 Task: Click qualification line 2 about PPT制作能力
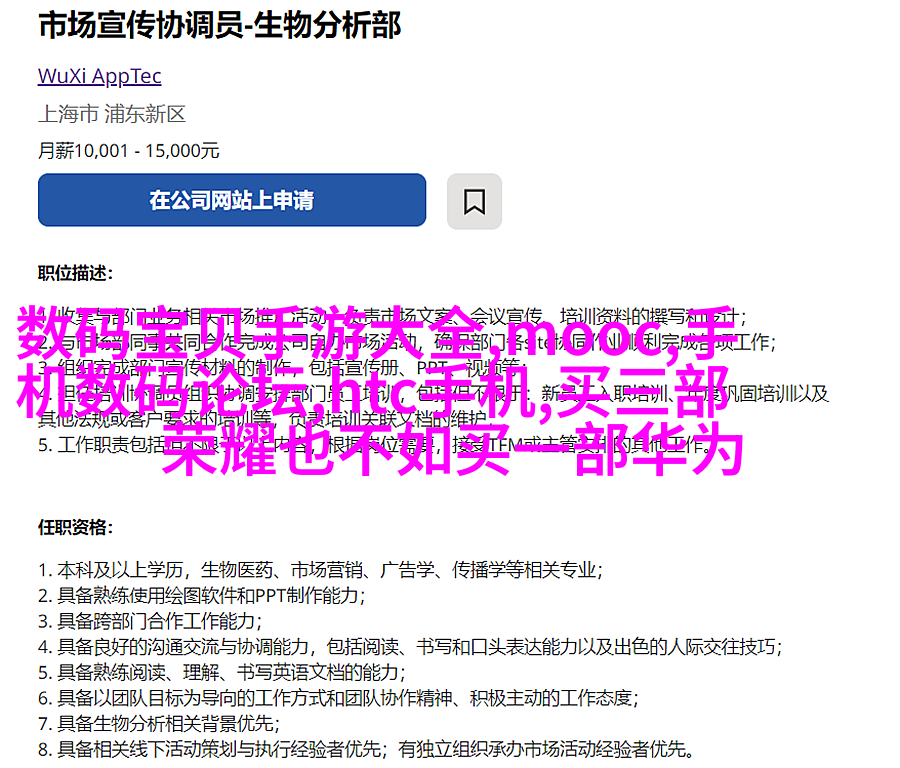(201, 596)
